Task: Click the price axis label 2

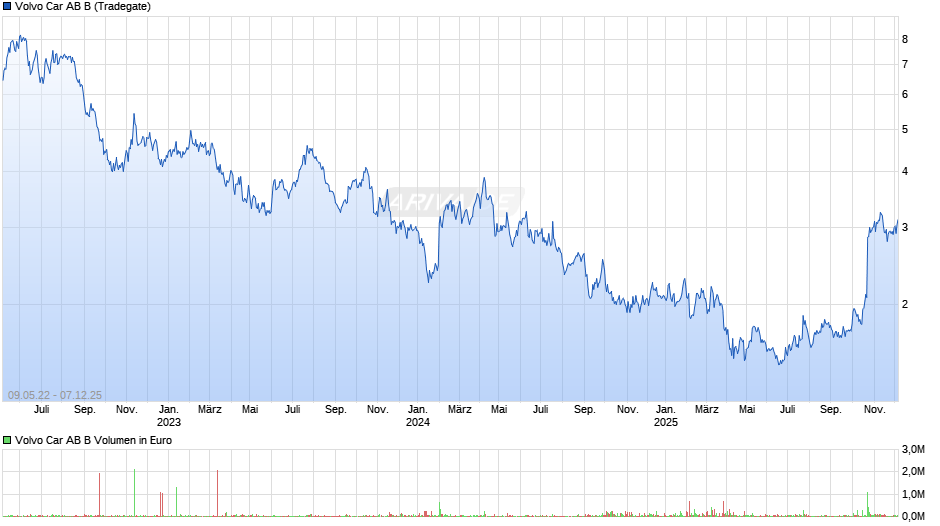Action: coord(905,305)
